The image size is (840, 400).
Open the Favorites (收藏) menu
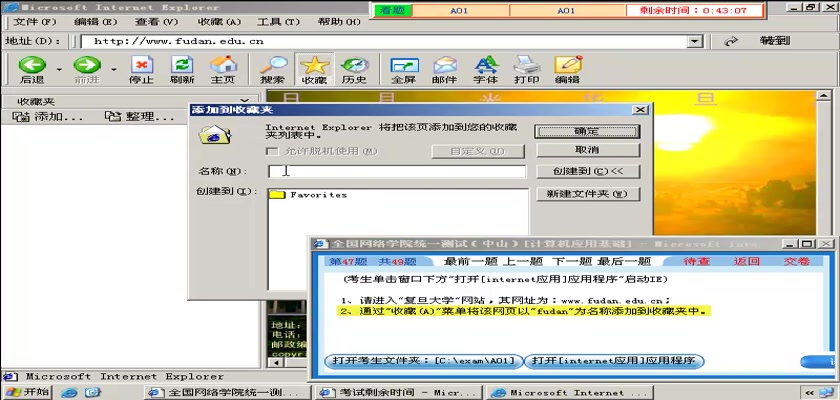click(219, 22)
